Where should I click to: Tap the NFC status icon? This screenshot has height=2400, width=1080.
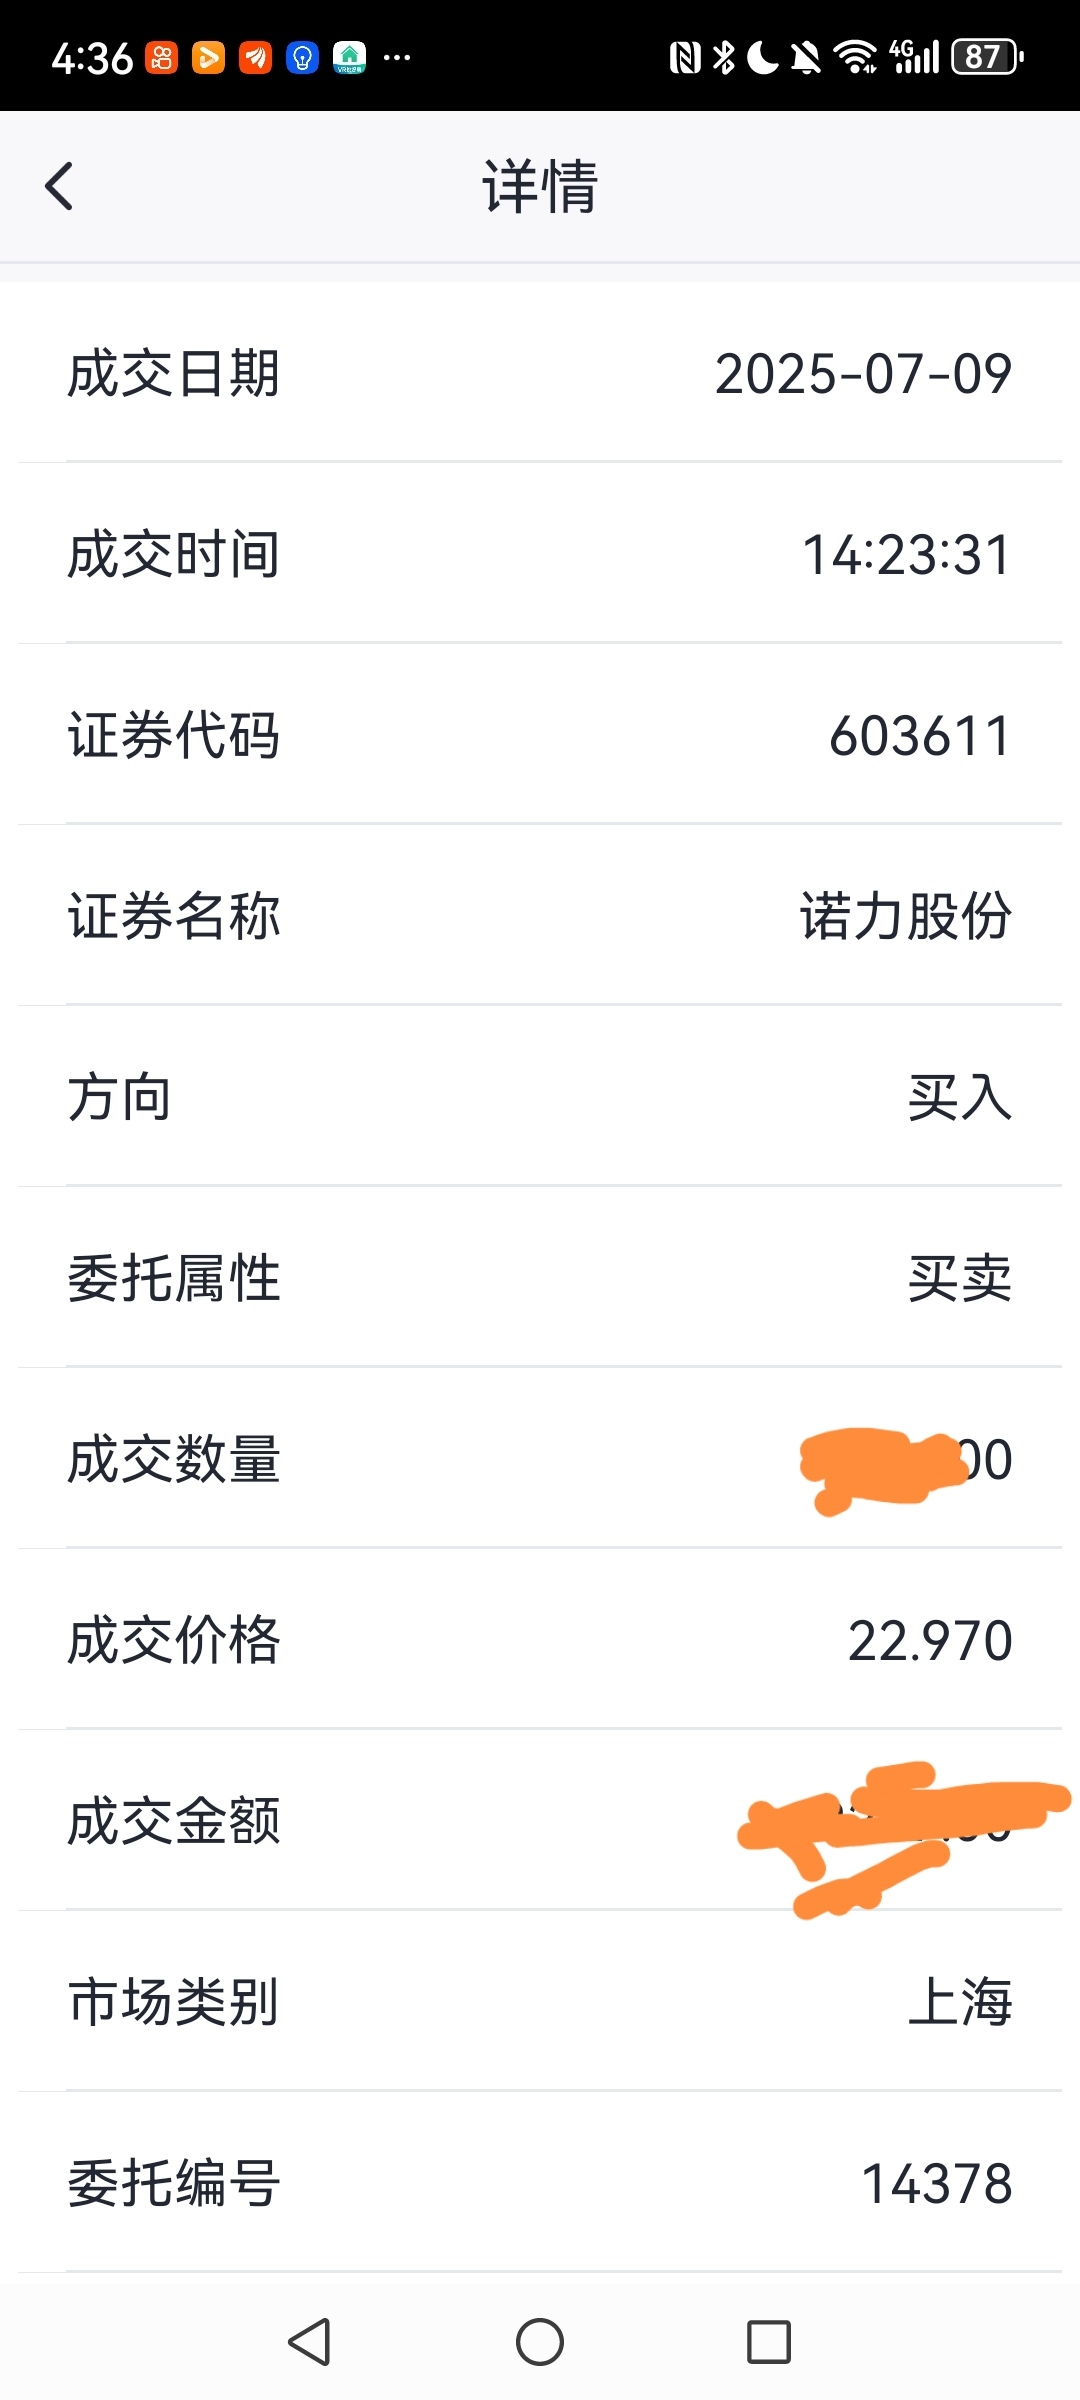click(x=685, y=57)
